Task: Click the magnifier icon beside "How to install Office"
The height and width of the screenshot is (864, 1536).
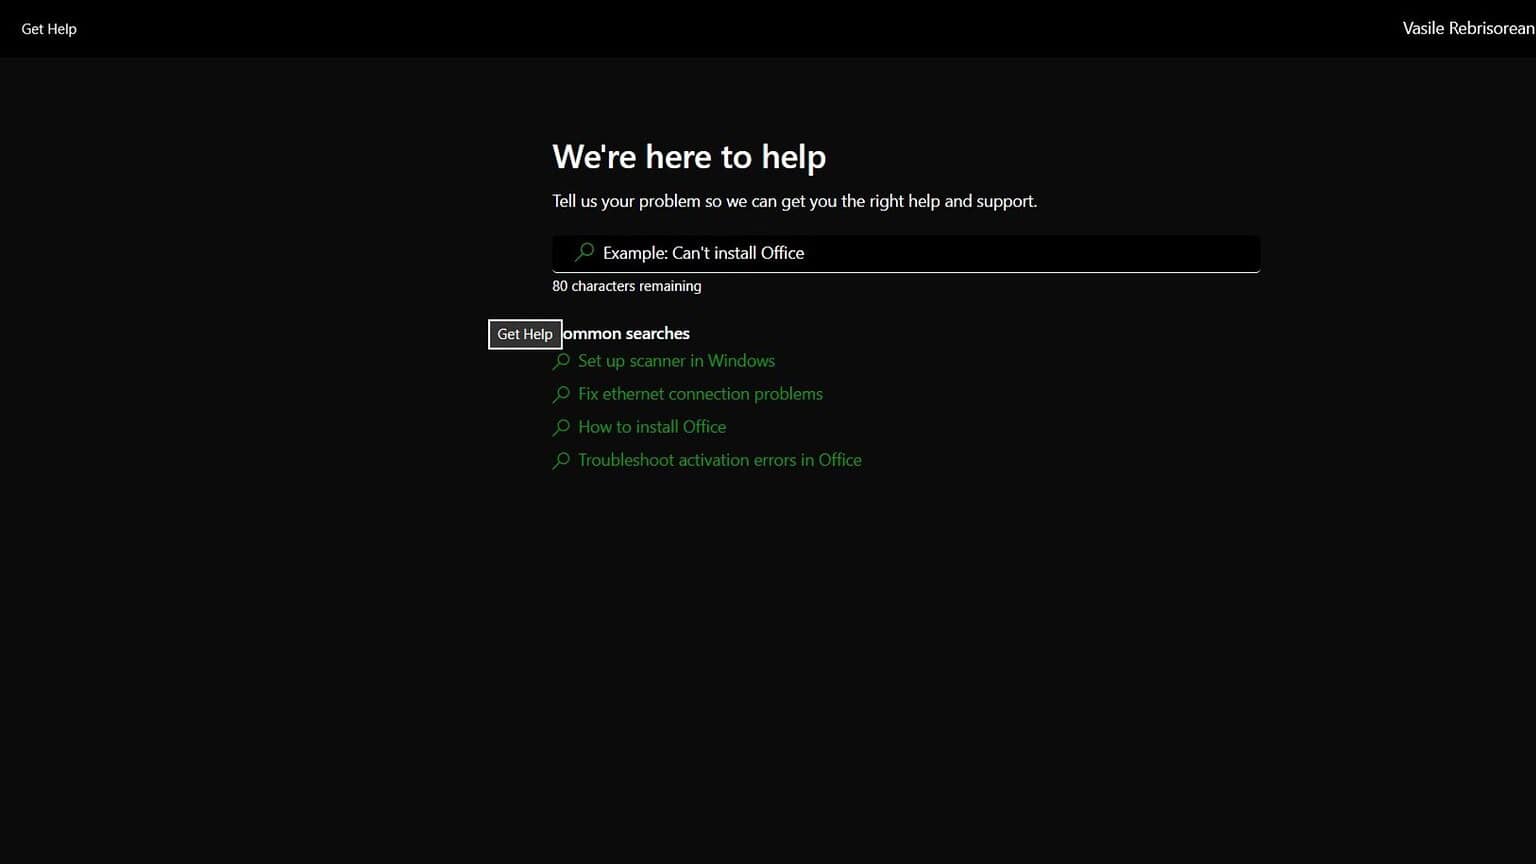Action: 561,427
